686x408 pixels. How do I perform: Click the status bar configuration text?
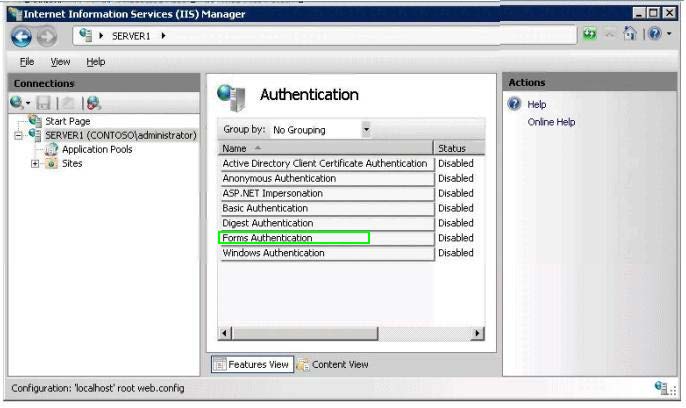click(x=98, y=388)
